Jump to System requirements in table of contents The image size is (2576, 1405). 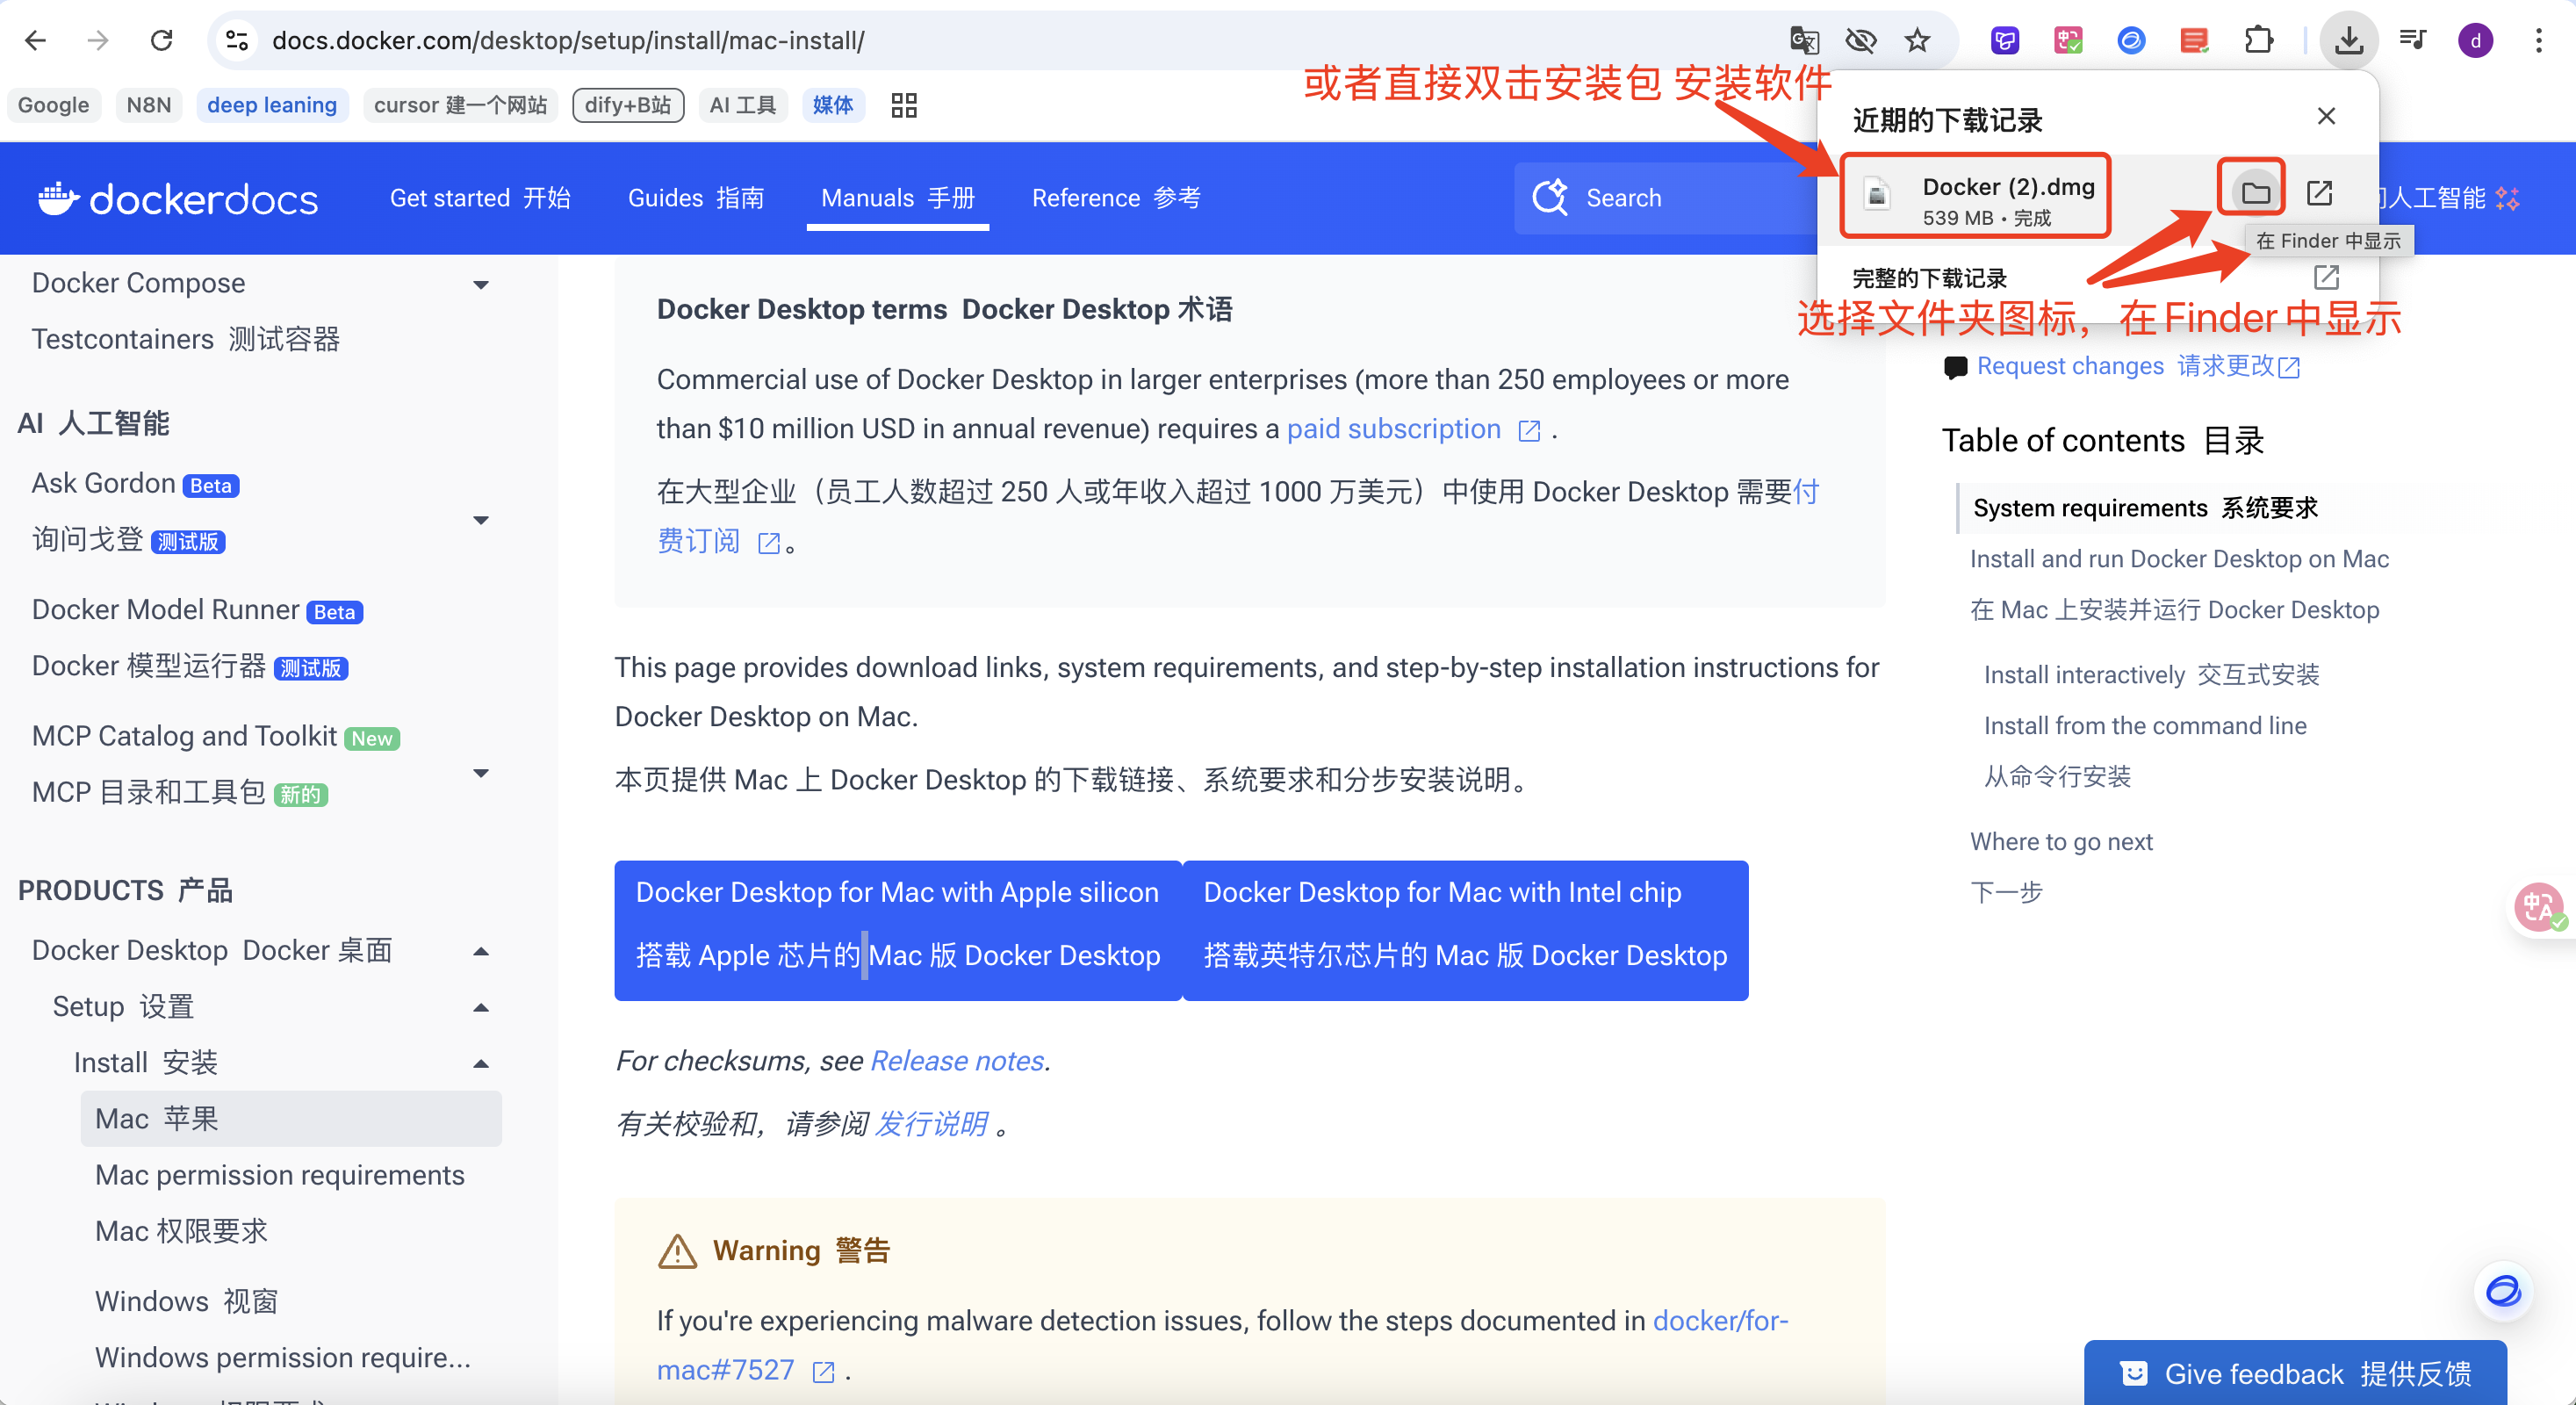pos(2145,508)
